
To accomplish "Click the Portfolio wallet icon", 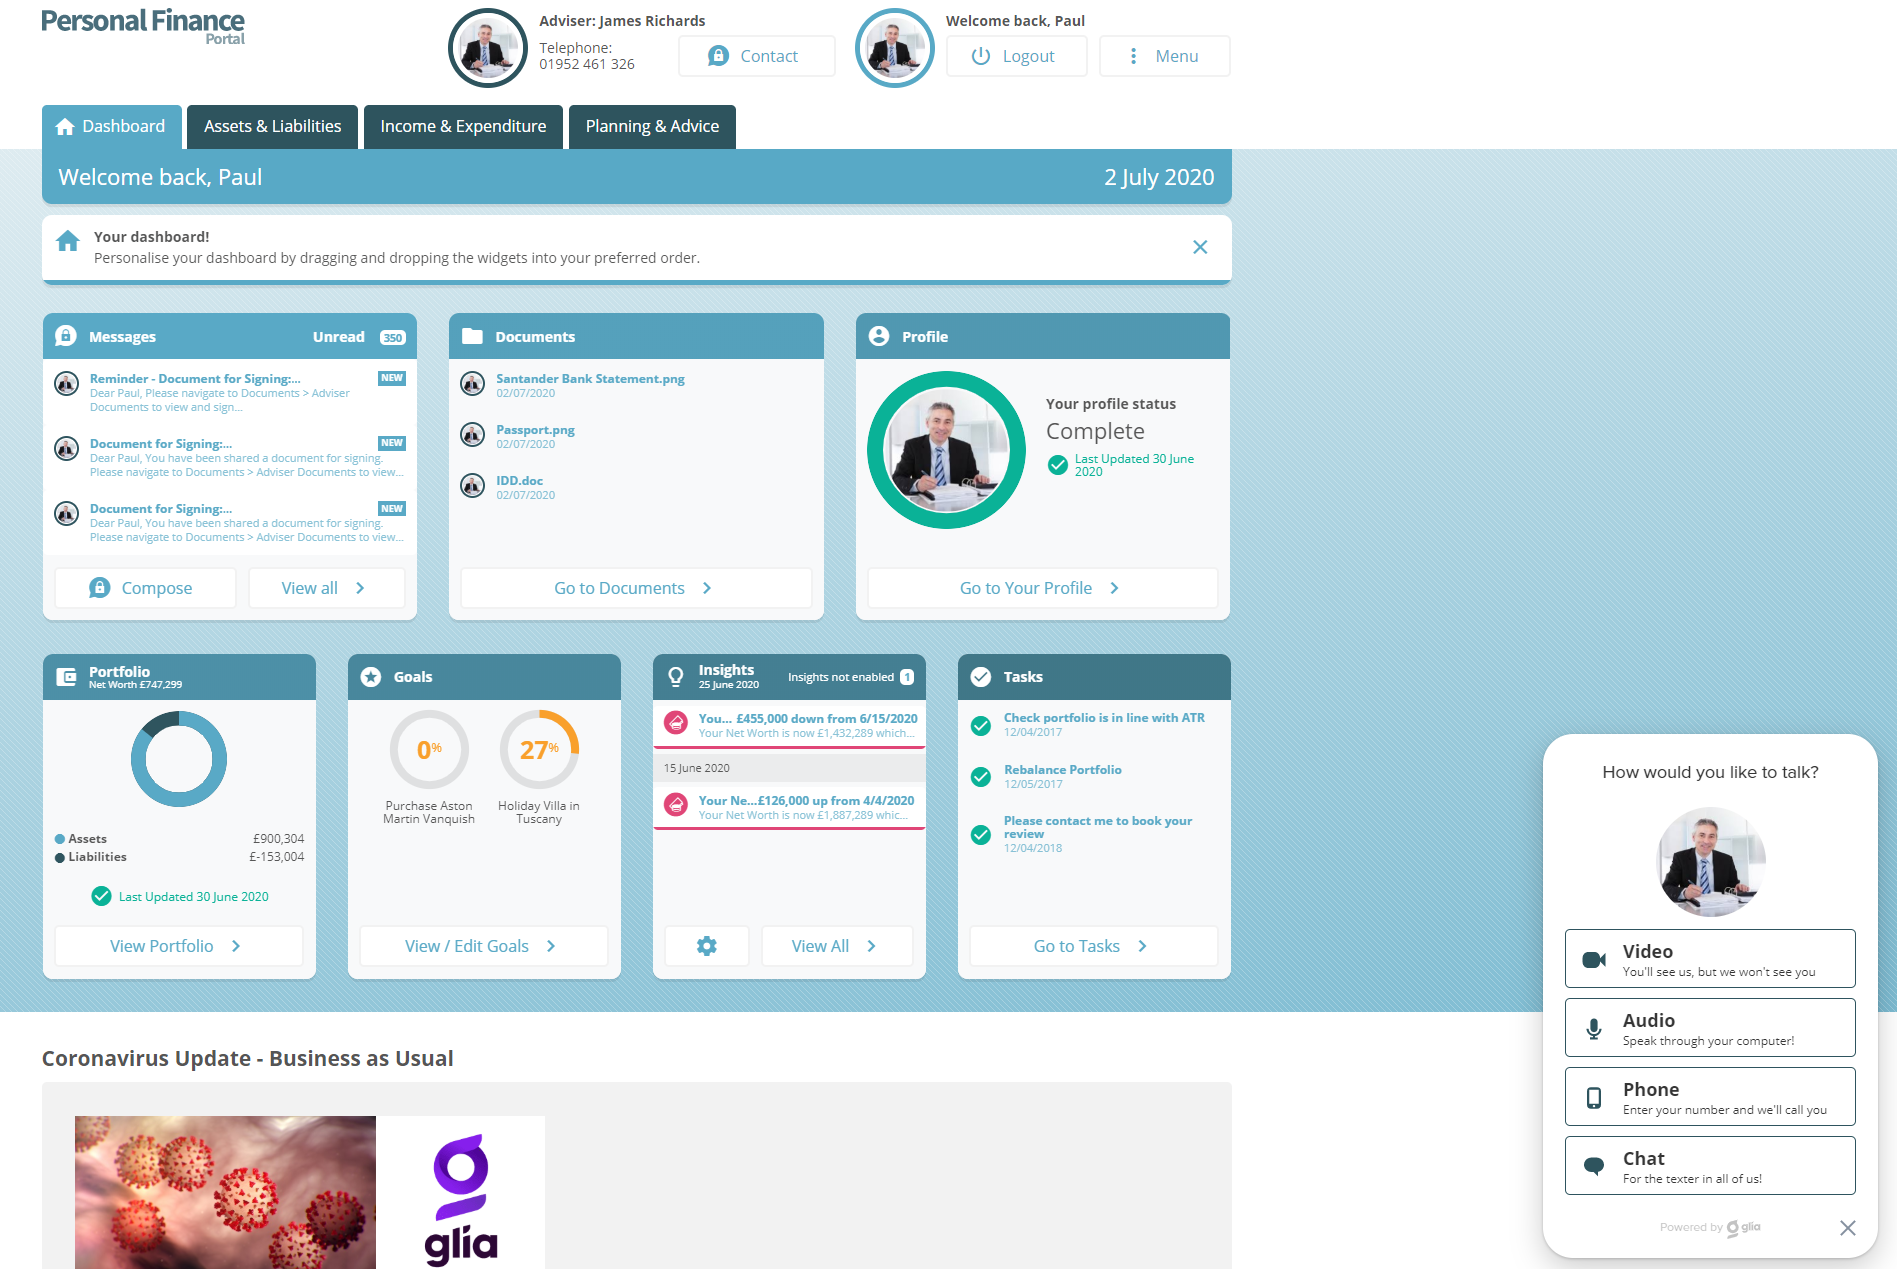I will [66, 677].
